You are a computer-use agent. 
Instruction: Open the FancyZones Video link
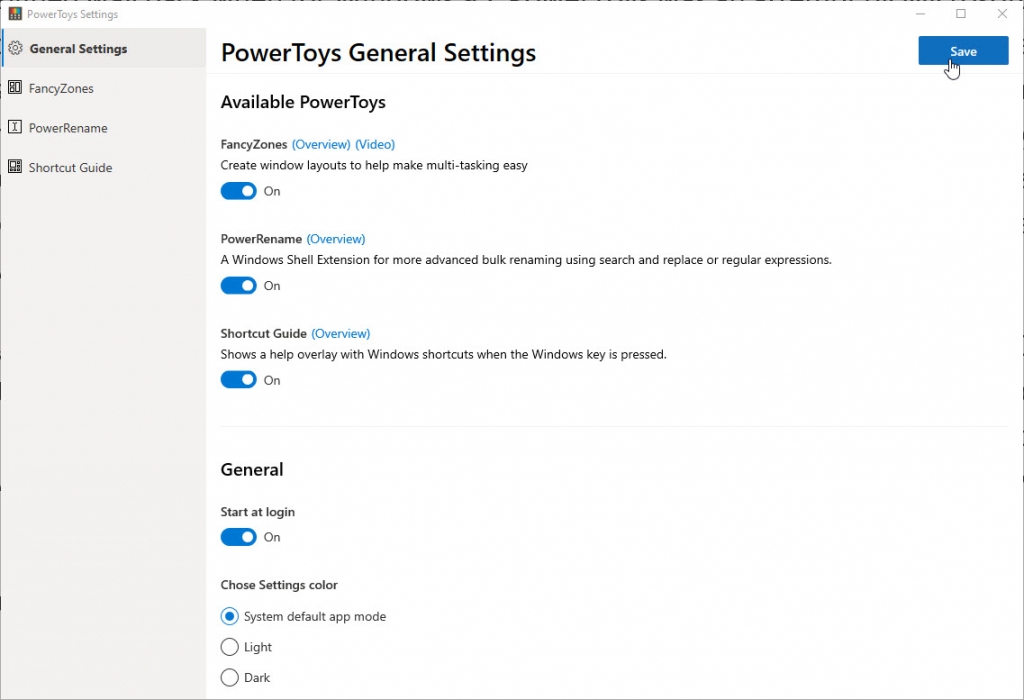coord(374,143)
